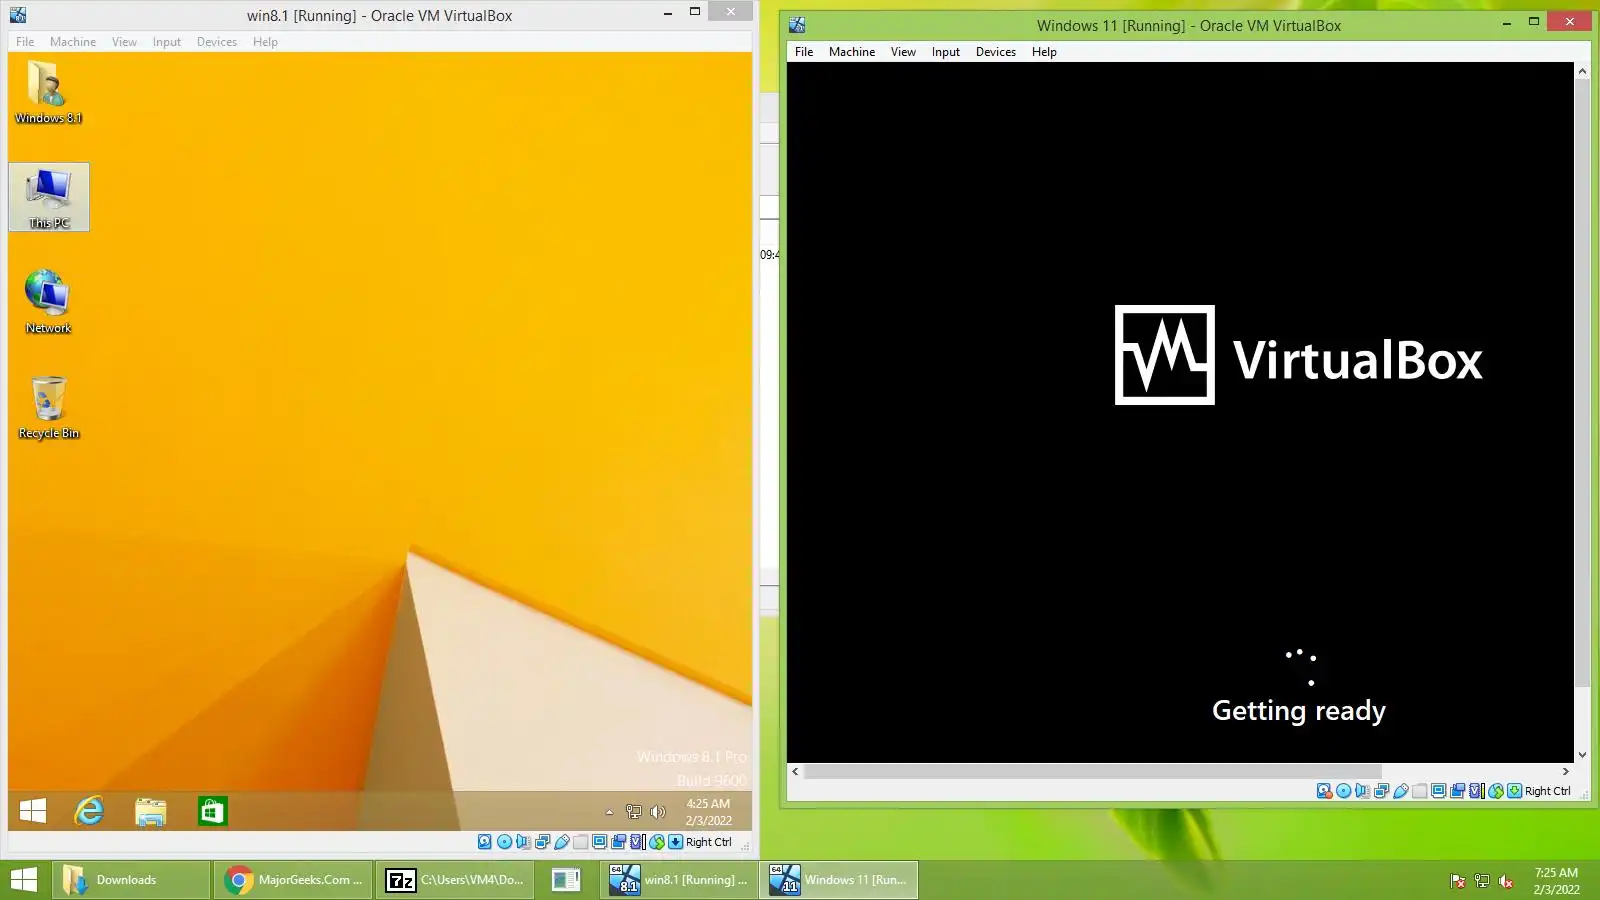Open Help menu in Windows 11 window

(1044, 52)
